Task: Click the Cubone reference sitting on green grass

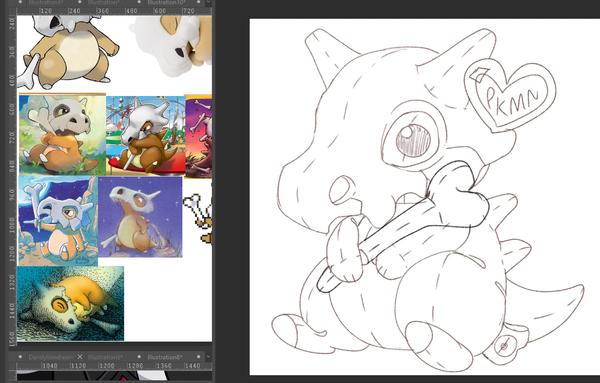Action: (62, 135)
